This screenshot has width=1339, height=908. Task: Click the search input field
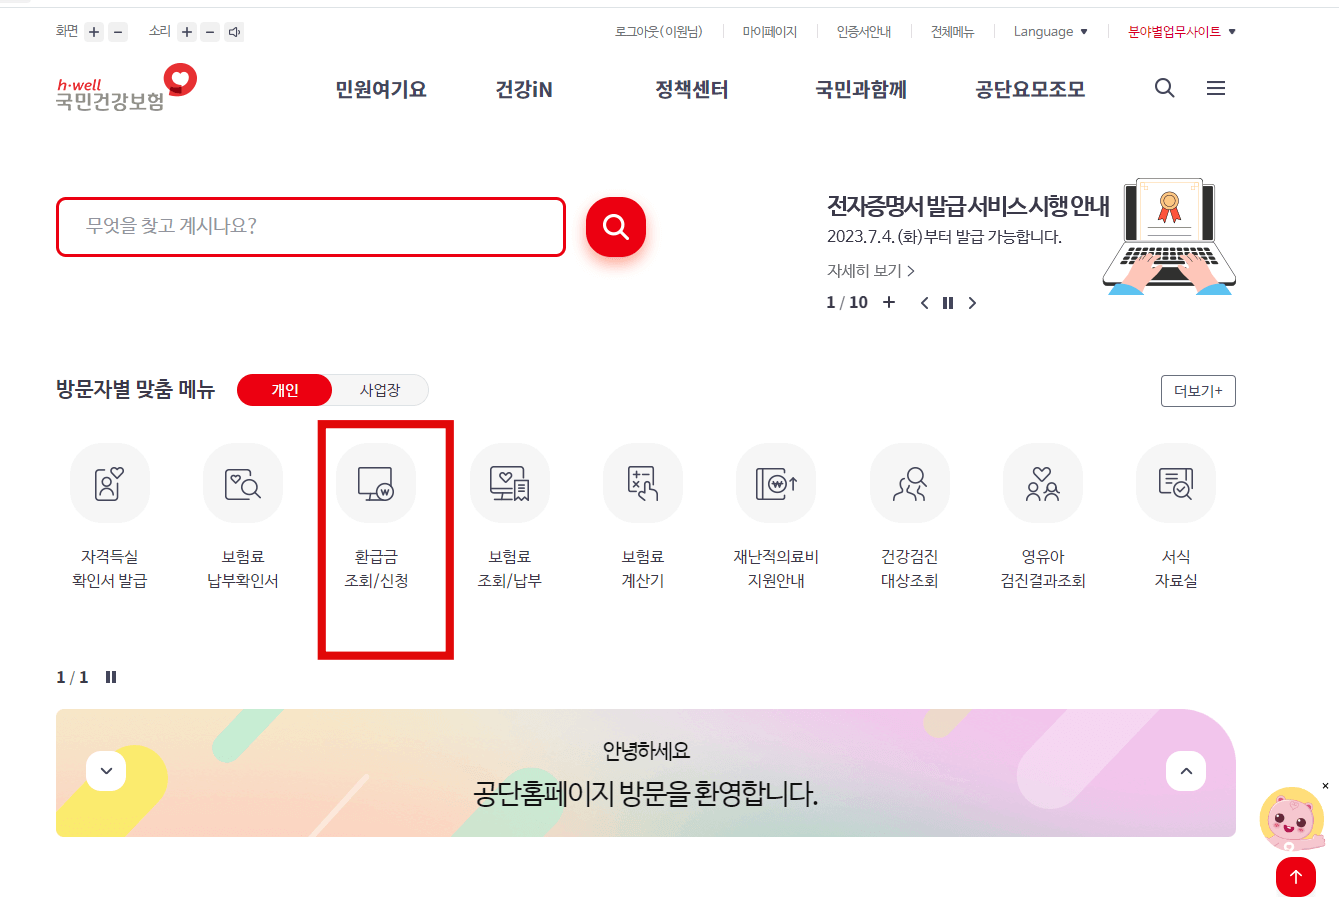(x=310, y=227)
